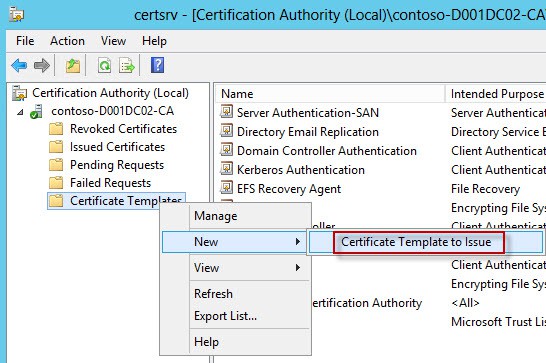Select the Server Authentication-SAN row name
Screen dimensions: 546x363
pos(308,113)
